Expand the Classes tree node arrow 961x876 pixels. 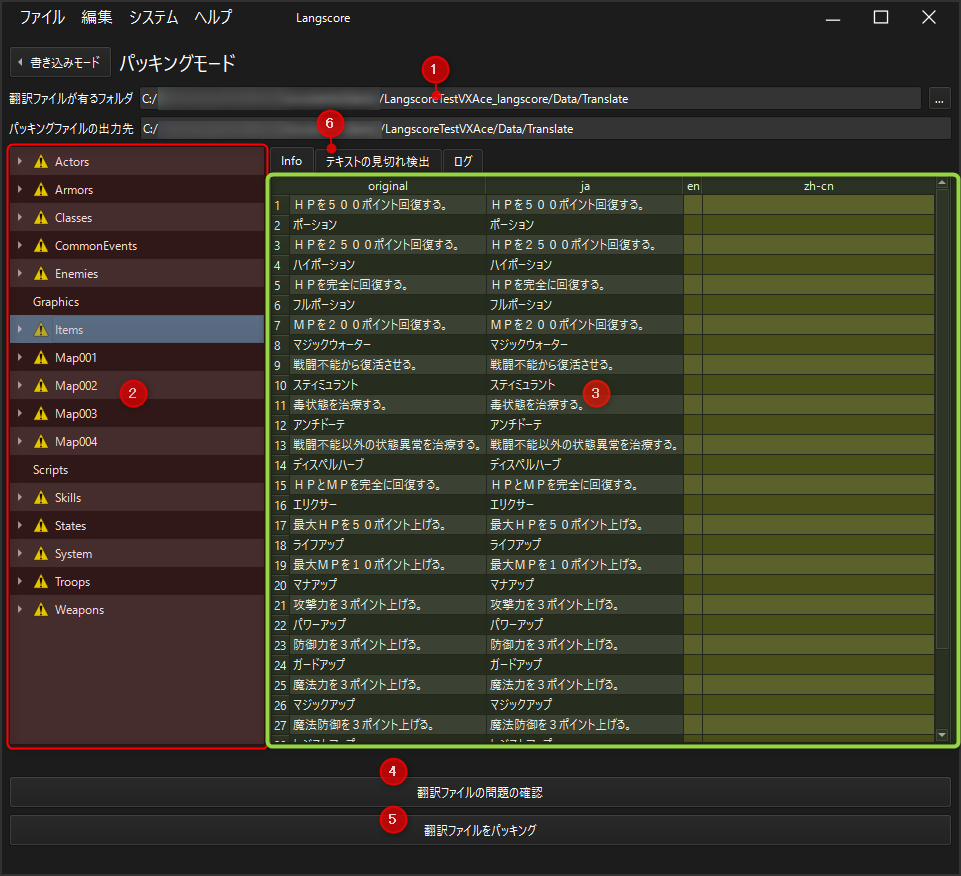pyautogui.click(x=20, y=217)
